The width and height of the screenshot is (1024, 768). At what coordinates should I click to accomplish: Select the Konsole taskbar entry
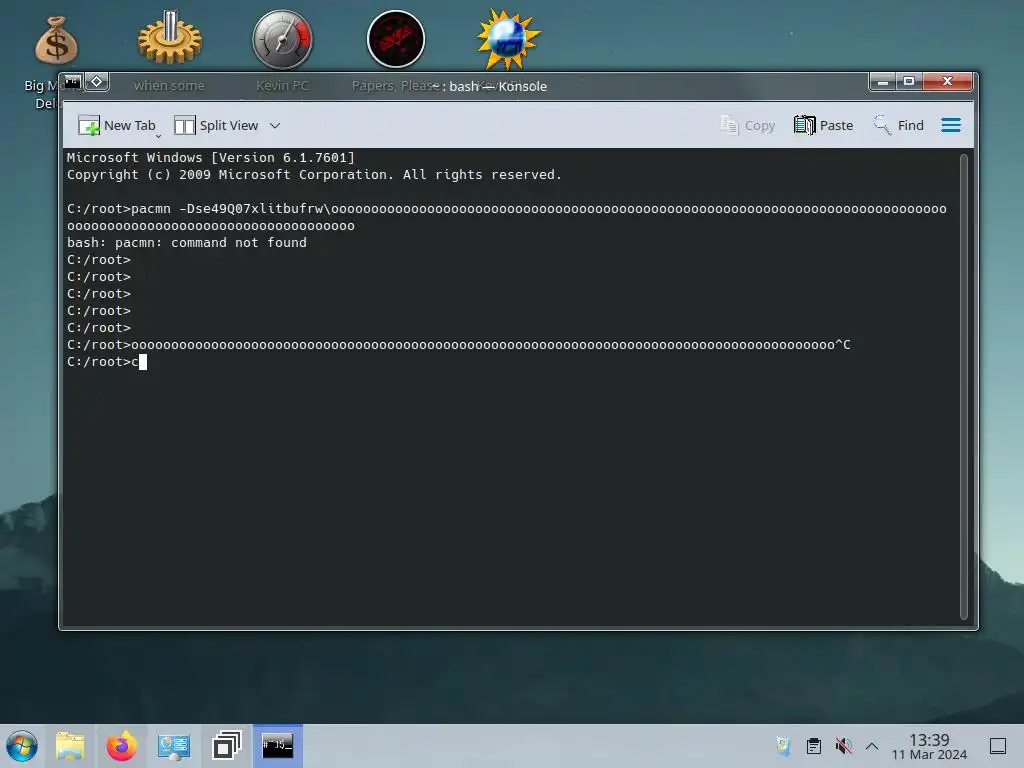pos(278,746)
